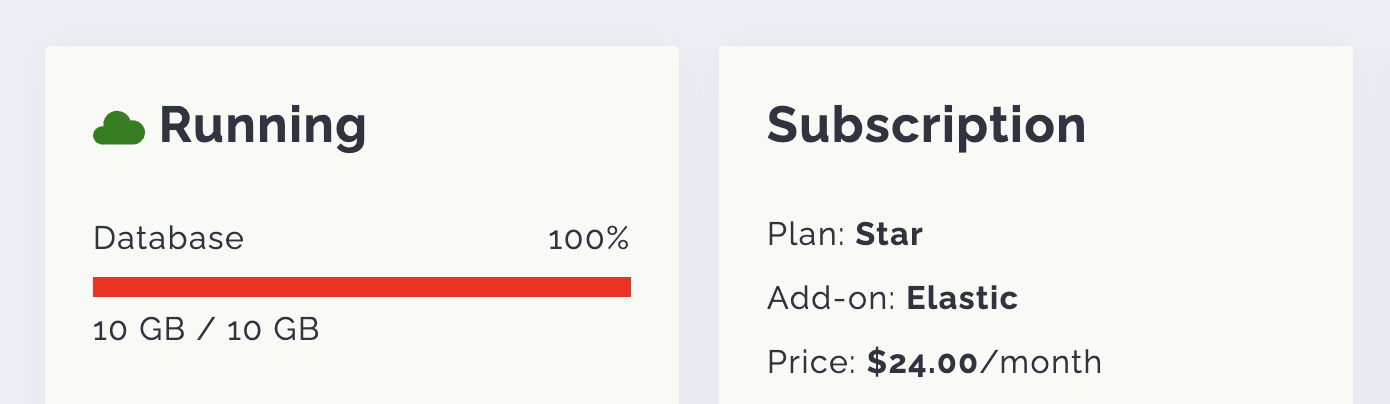Click the Database usage label
The height and width of the screenshot is (404, 1390).
coord(168,239)
